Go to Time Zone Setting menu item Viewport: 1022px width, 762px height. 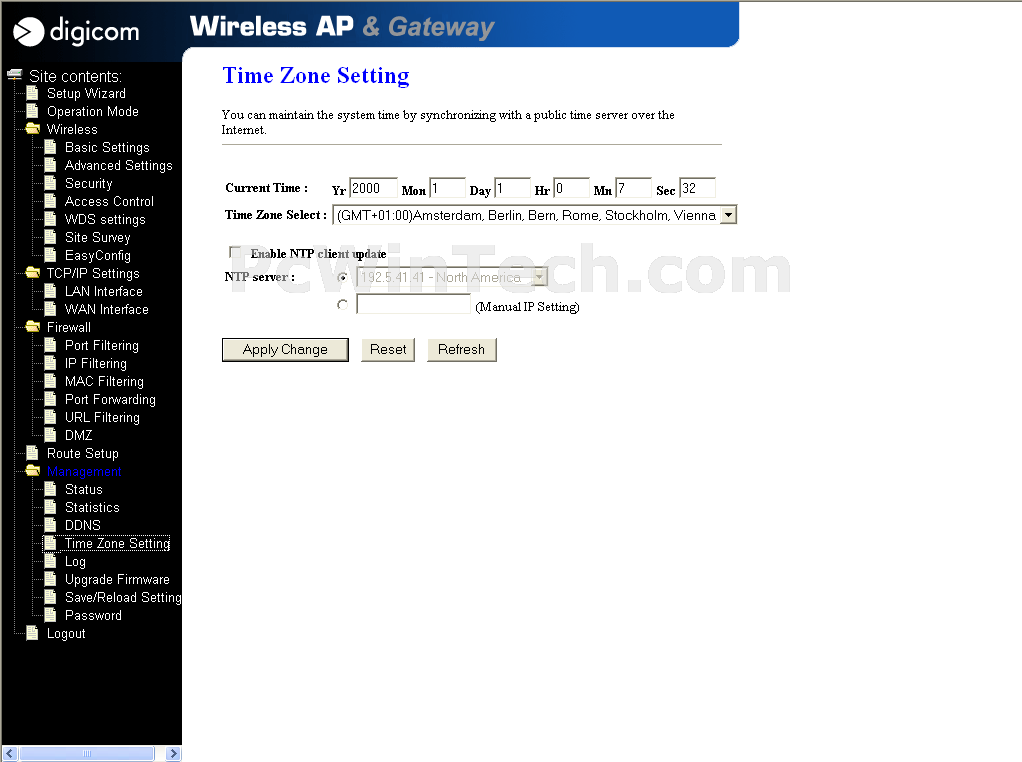(x=117, y=544)
